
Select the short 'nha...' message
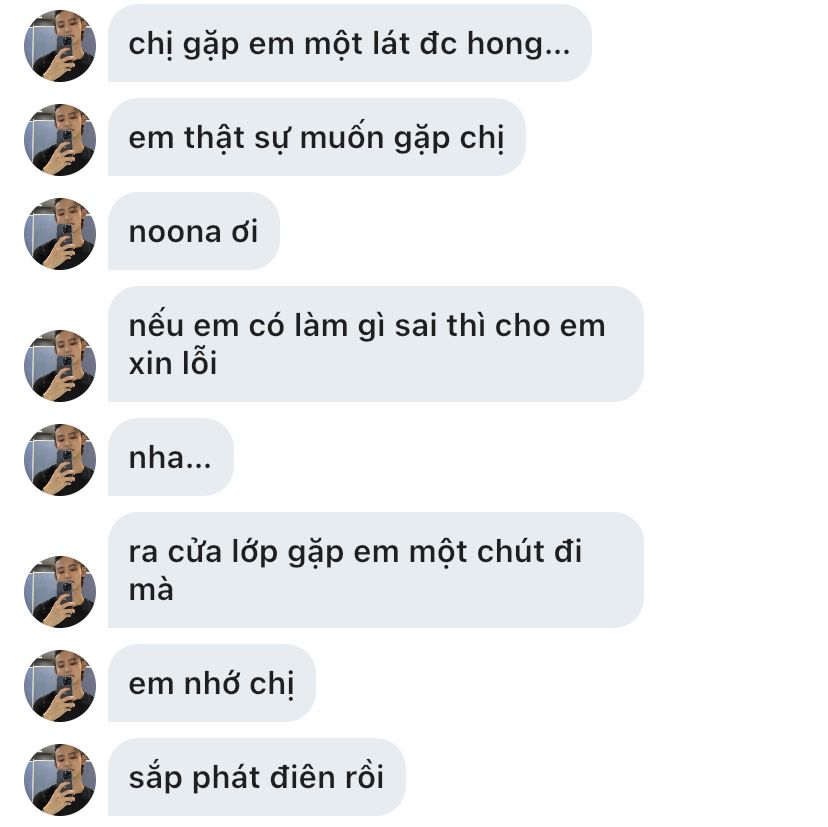tap(171, 457)
